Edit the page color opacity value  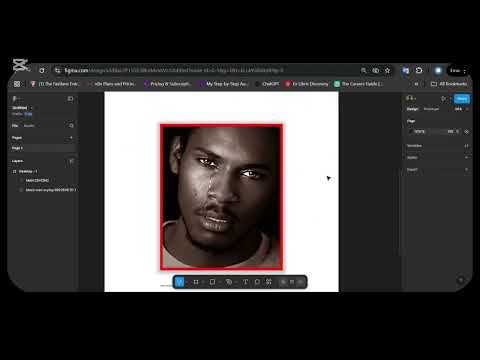click(x=452, y=132)
